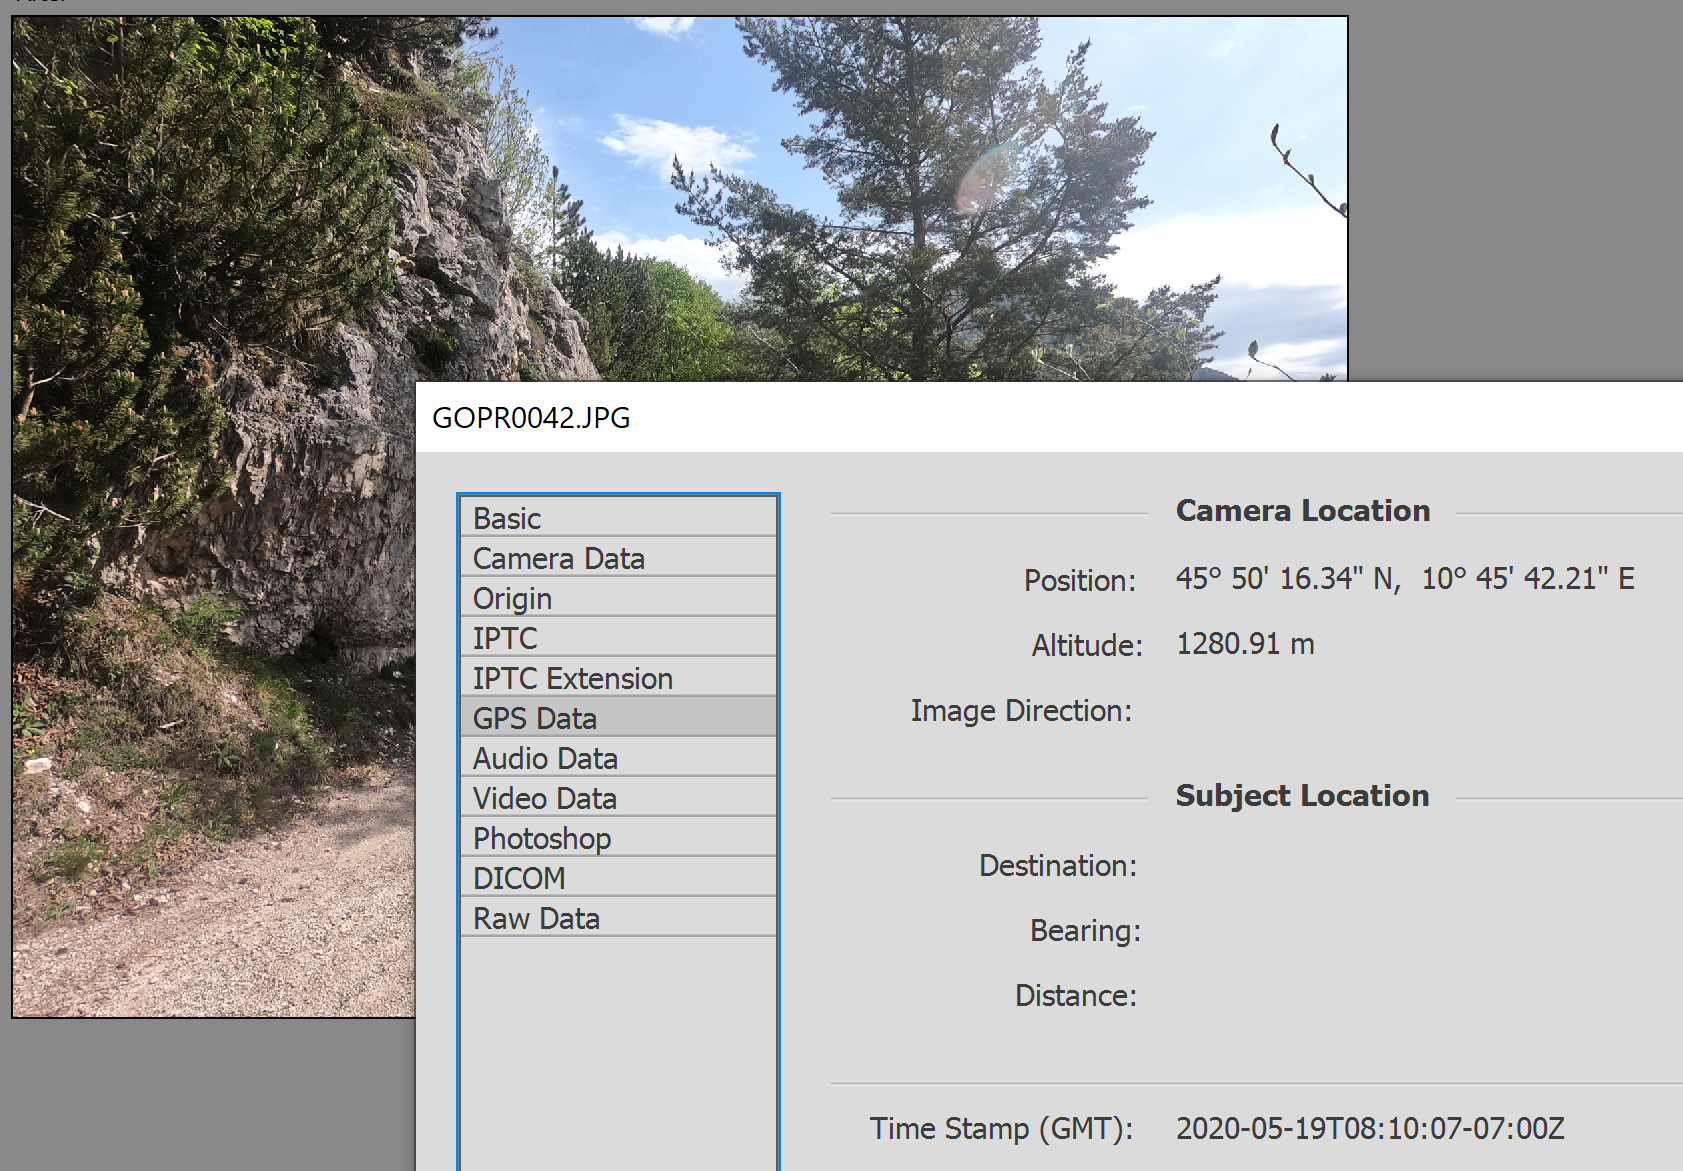Click the Bearing label
The image size is (1683, 1171).
tap(1085, 931)
